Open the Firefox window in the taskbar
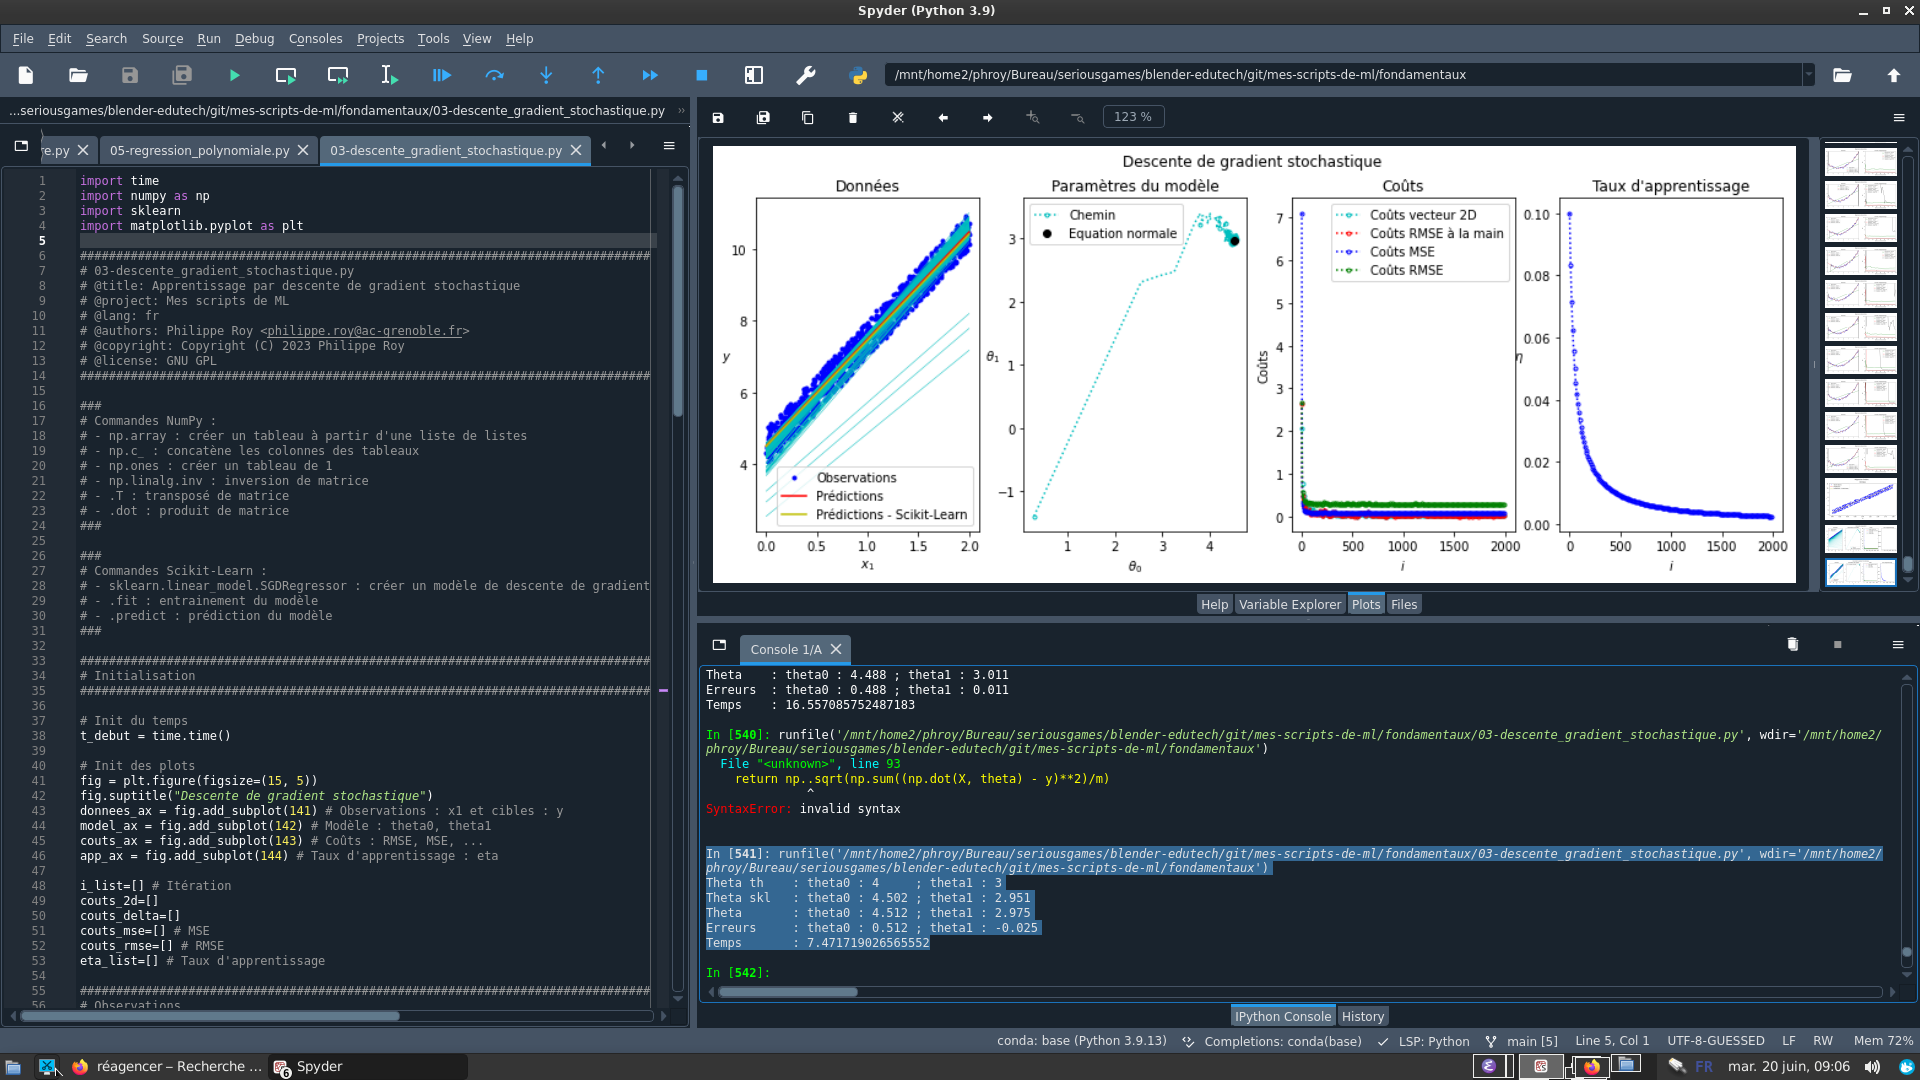Screen dimensions: 1920x1080 coord(167,1066)
